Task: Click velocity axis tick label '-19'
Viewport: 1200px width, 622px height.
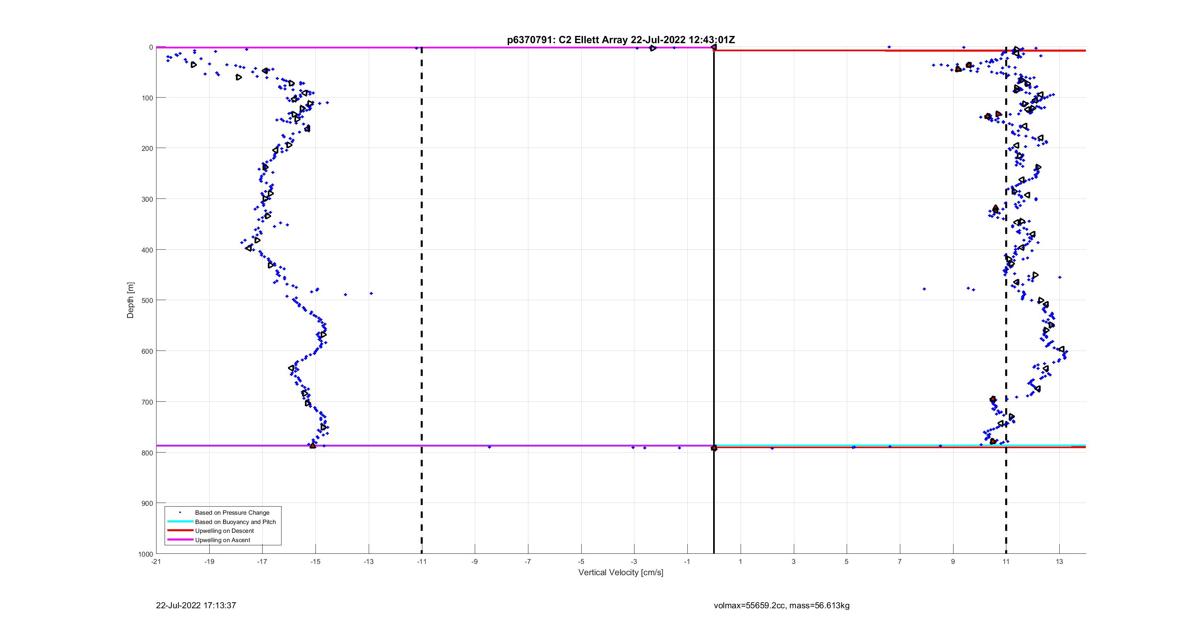Action: (209, 562)
